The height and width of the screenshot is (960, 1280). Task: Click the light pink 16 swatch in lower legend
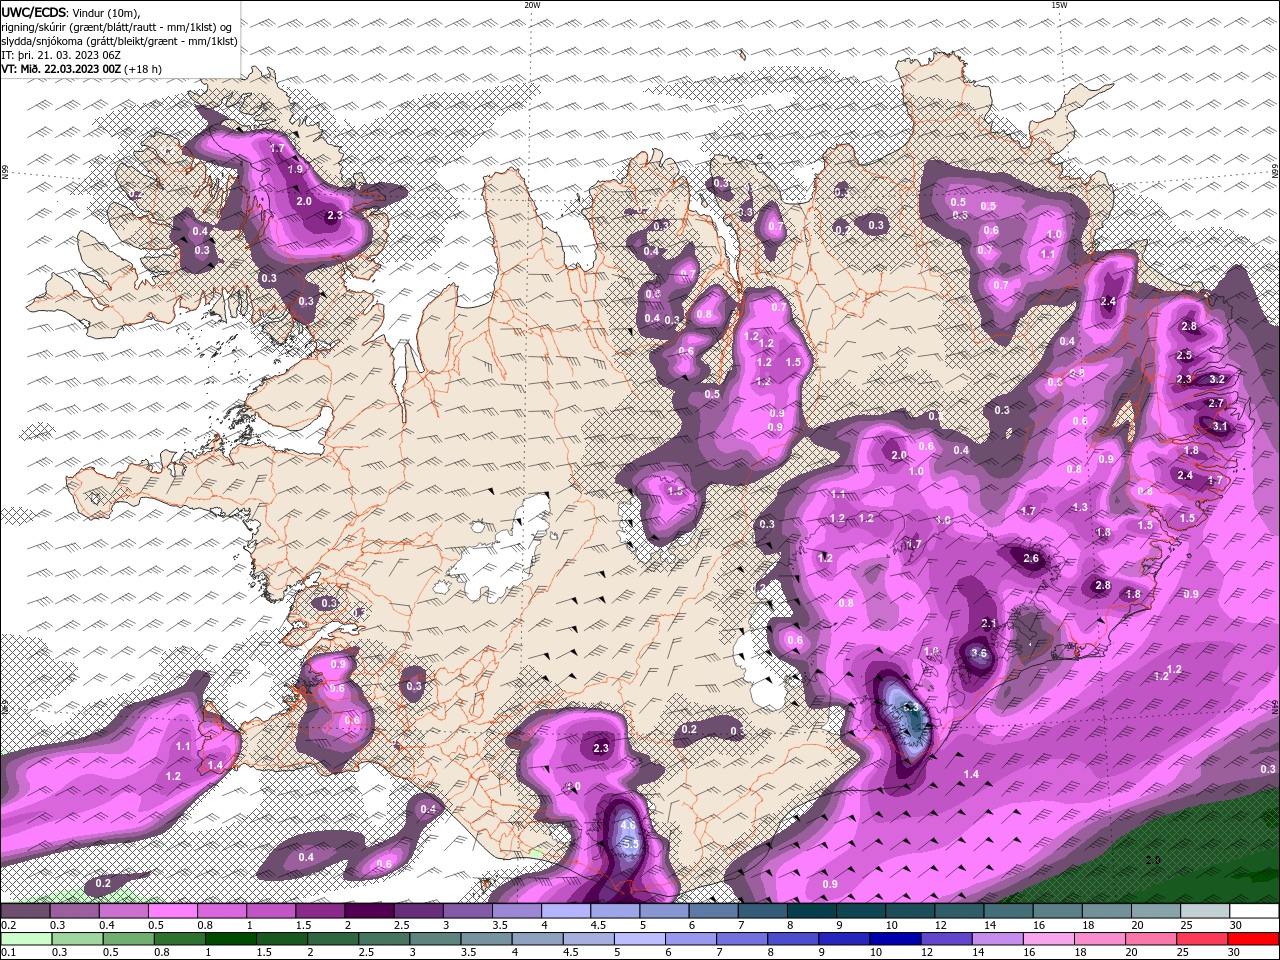coord(1049,939)
